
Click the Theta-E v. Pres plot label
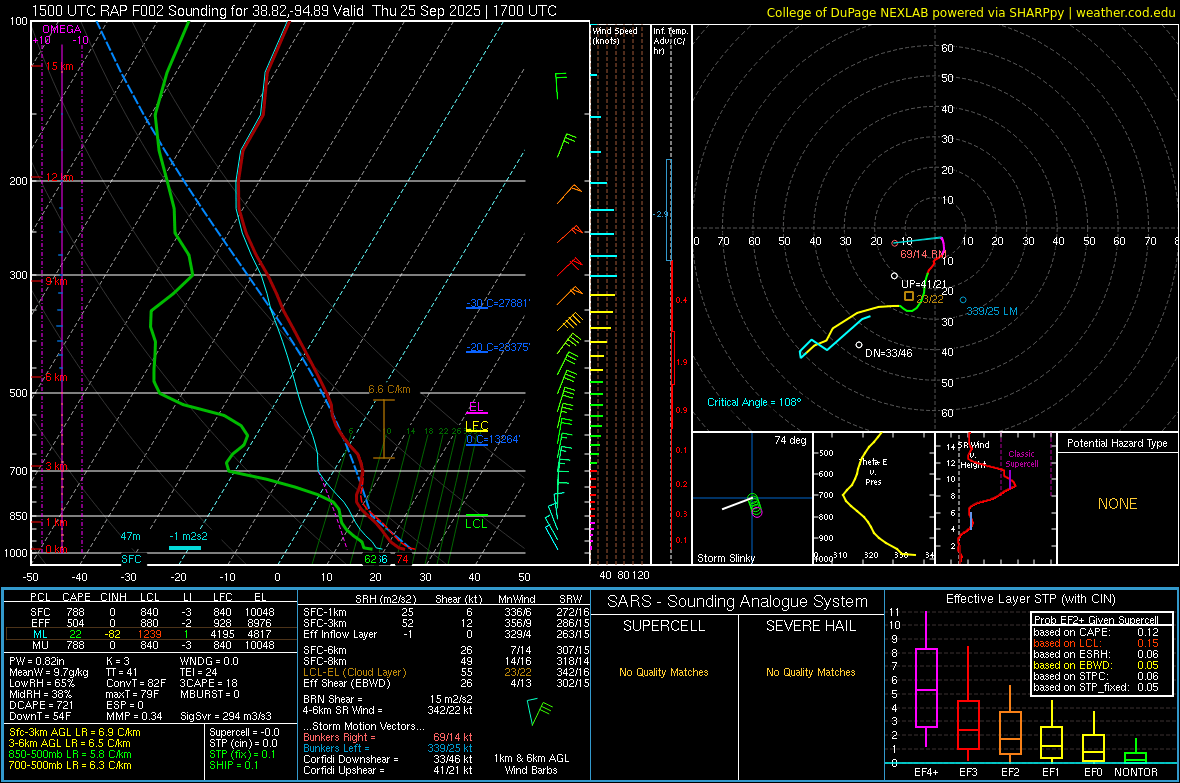pos(873,472)
